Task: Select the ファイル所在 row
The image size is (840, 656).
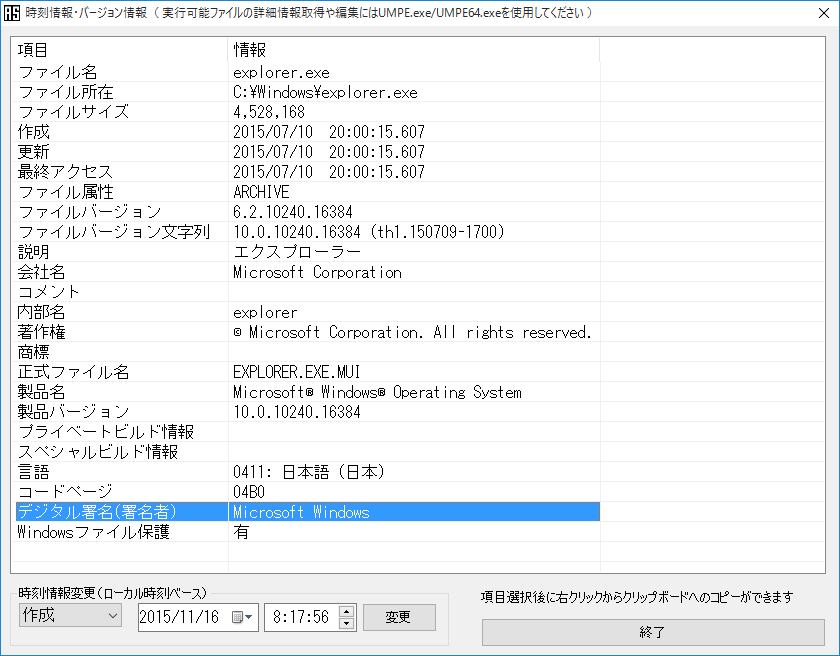Action: [308, 92]
